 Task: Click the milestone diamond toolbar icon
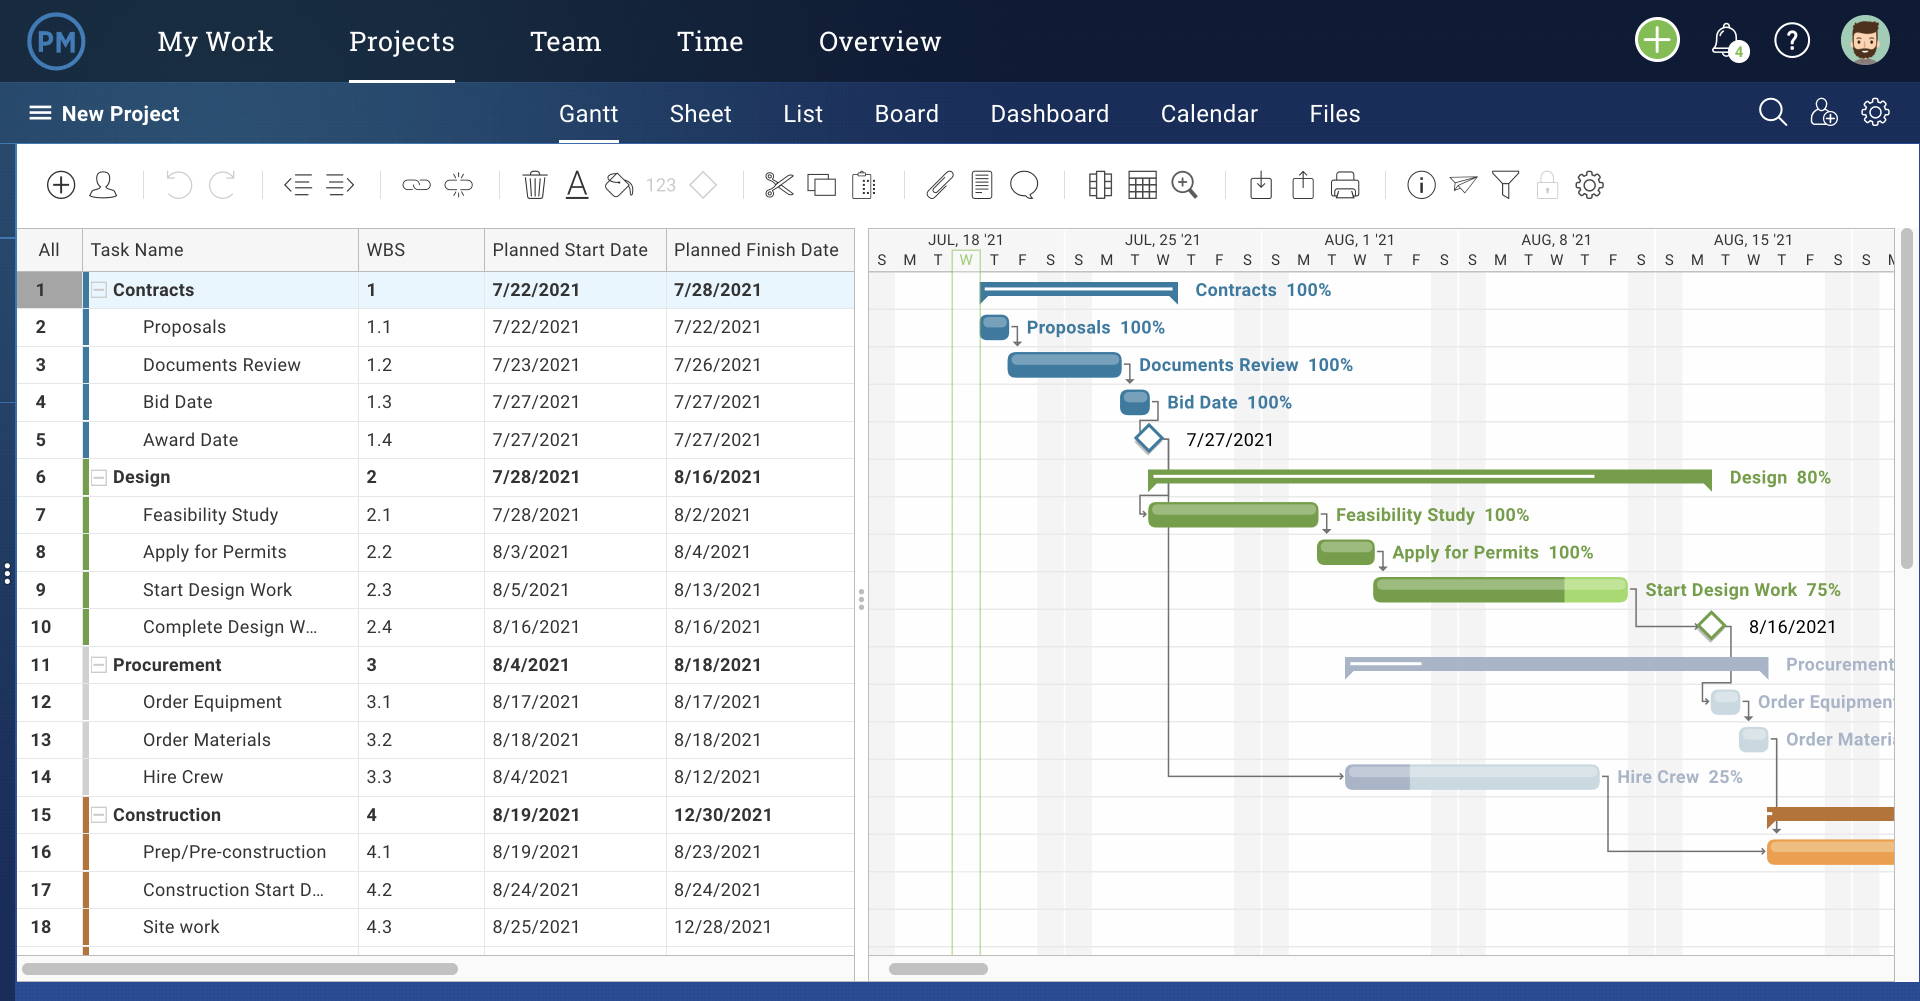click(x=703, y=185)
